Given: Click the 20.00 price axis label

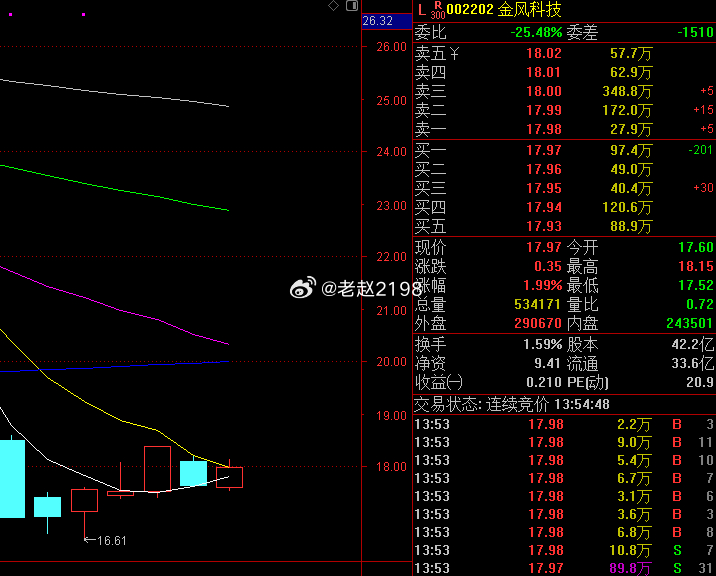Looking at the screenshot, I should [391, 362].
